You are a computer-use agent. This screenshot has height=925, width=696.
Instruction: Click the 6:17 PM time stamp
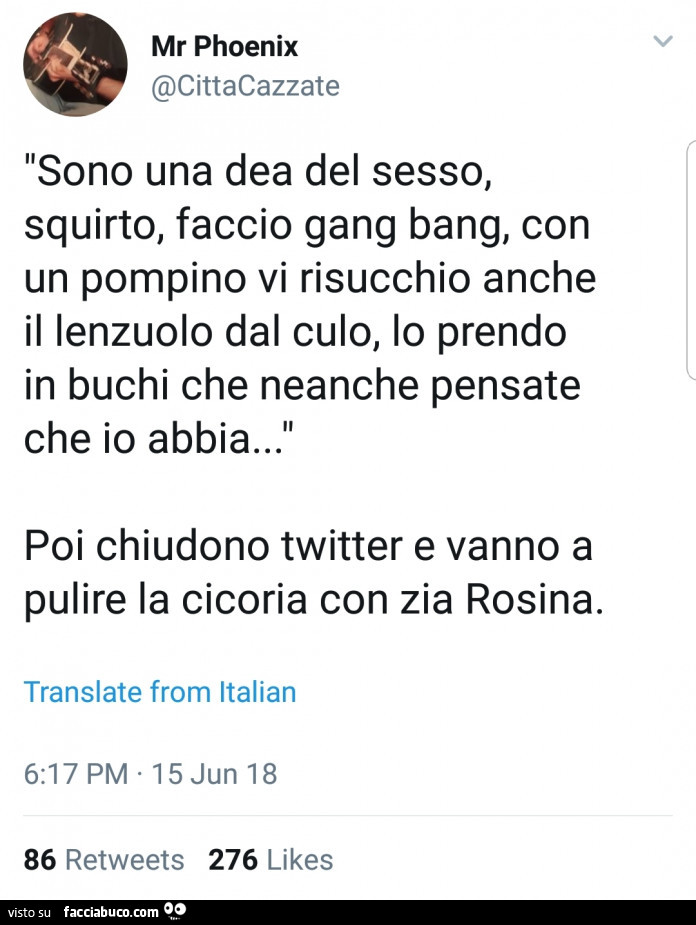76,773
